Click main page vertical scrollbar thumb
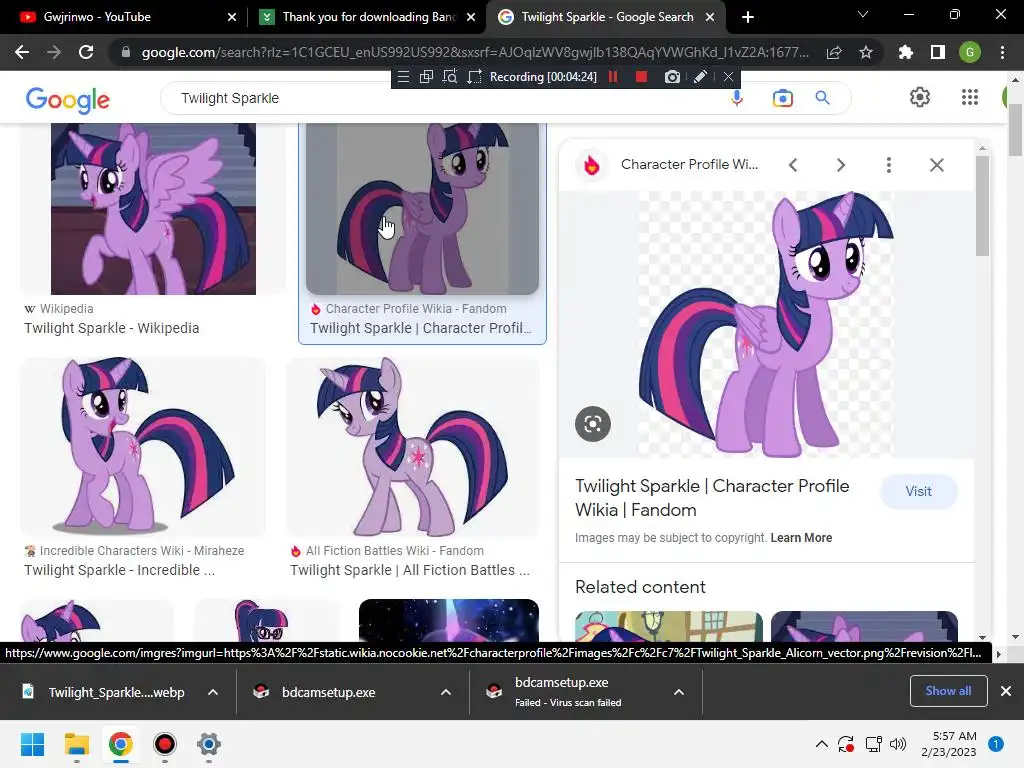 [1015, 129]
